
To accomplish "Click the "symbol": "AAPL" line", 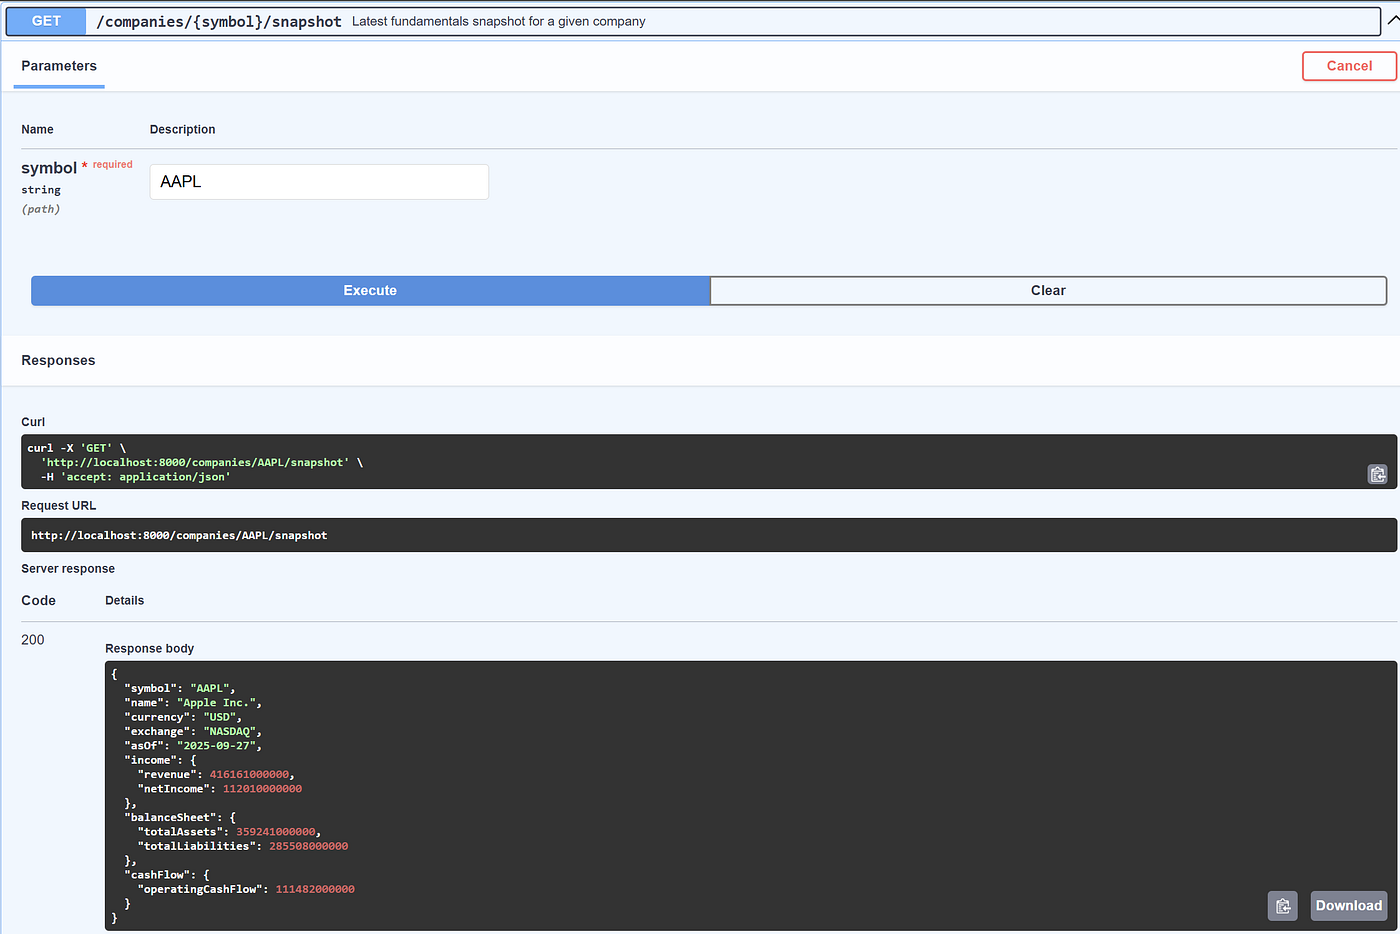I will [180, 688].
